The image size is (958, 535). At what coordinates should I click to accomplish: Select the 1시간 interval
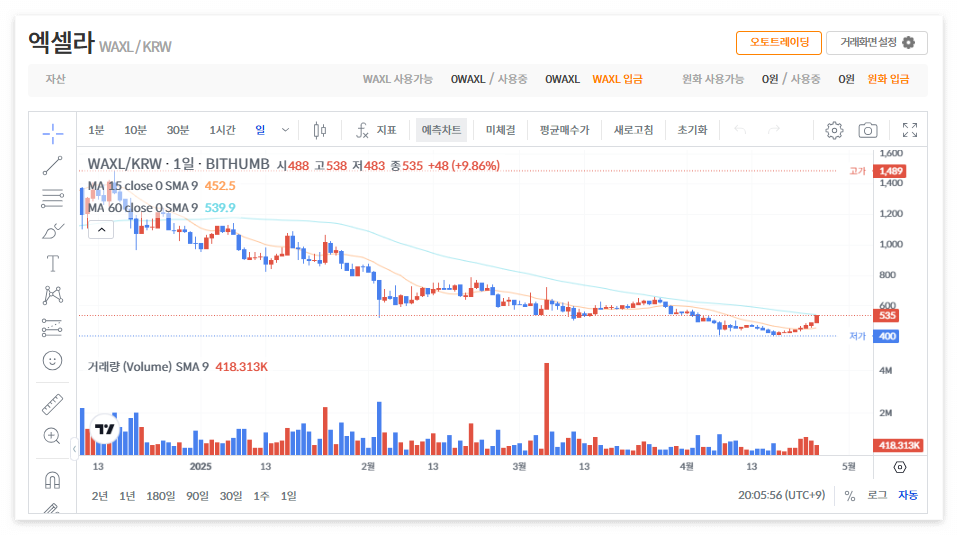click(222, 130)
